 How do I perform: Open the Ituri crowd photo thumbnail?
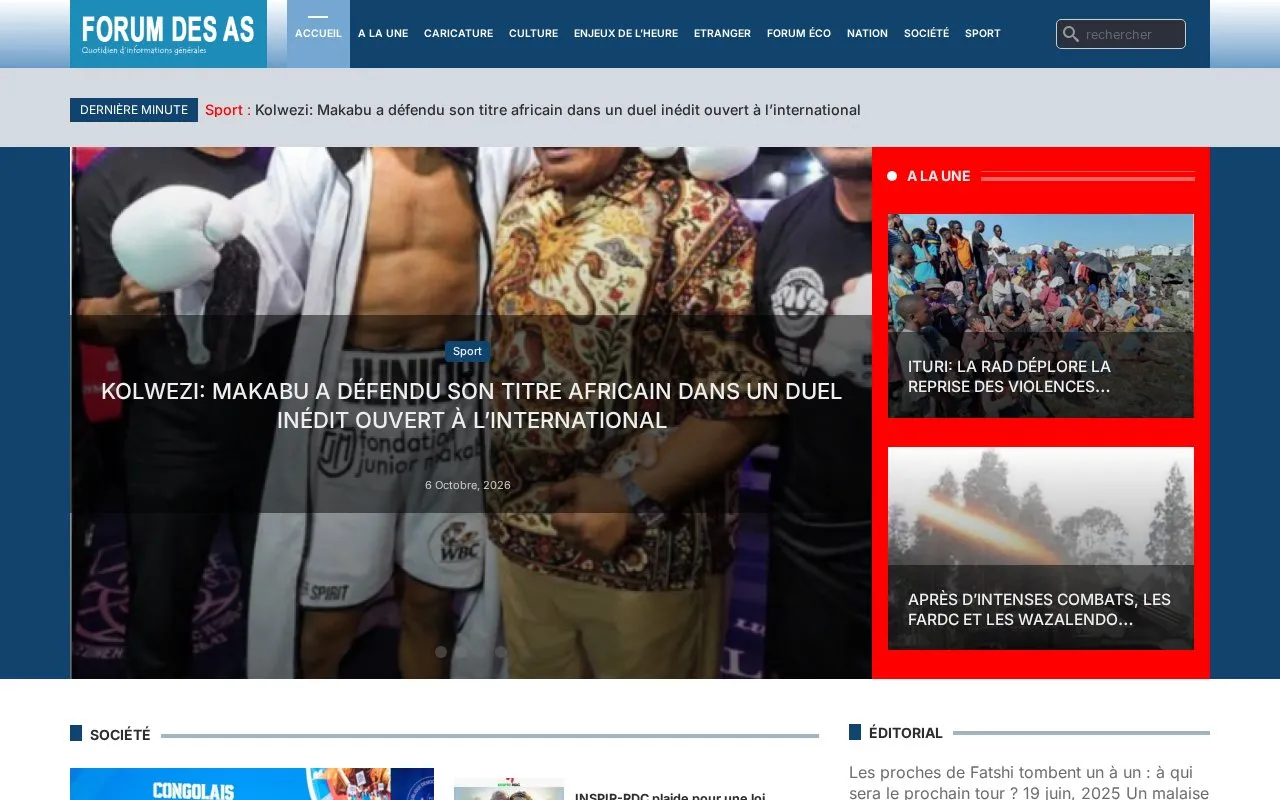(1041, 272)
